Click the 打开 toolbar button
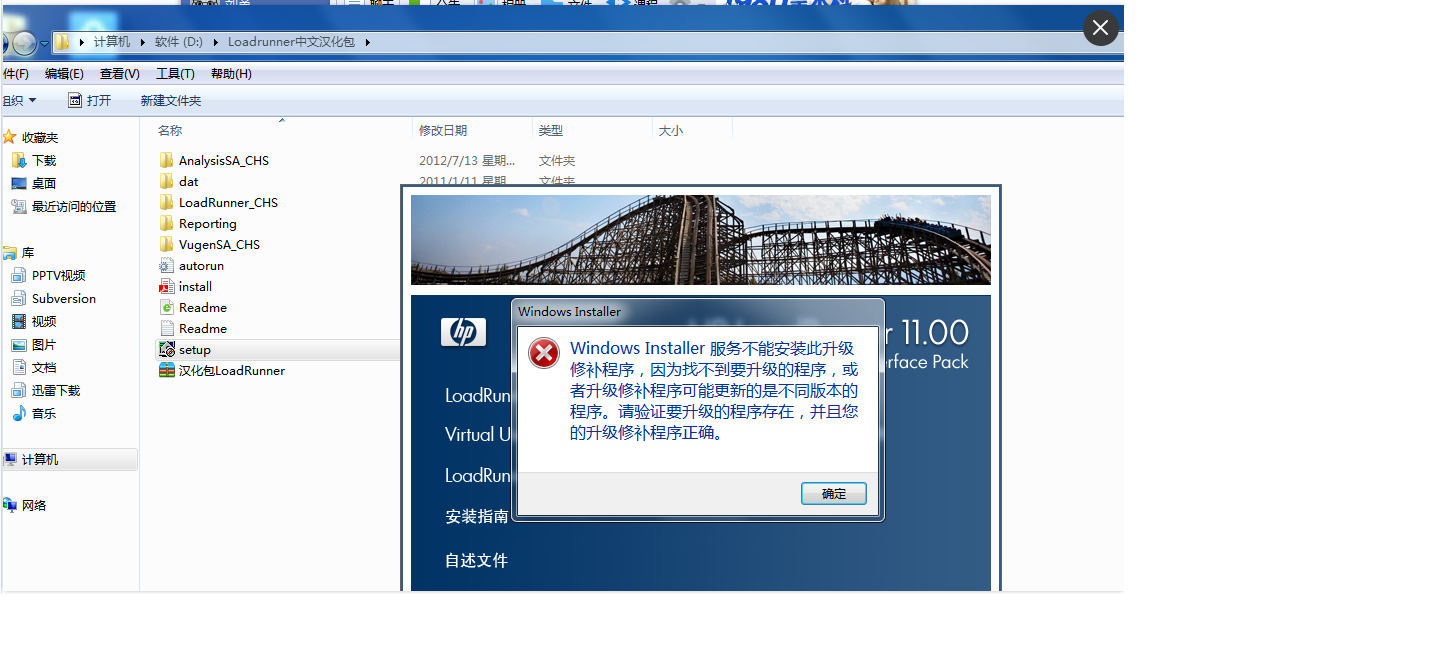 pyautogui.click(x=90, y=100)
